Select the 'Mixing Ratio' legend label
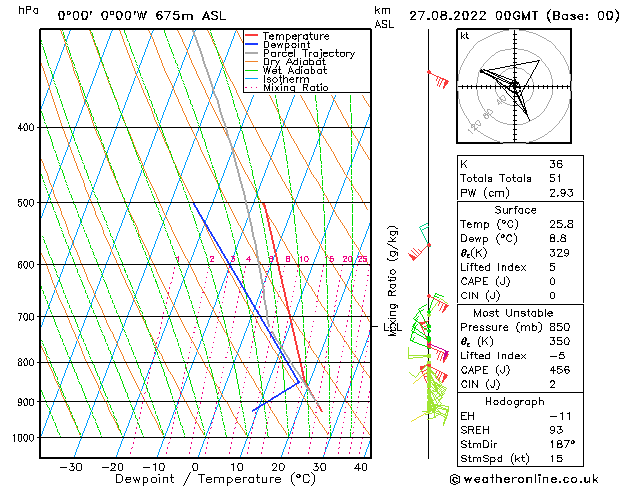This screenshot has width=629, height=486. point(296,87)
